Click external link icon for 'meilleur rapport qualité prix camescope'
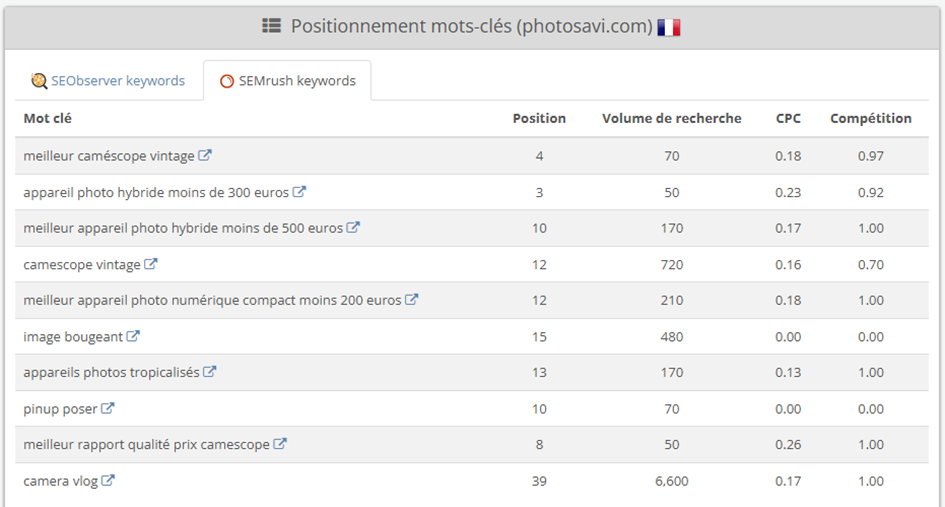 pos(280,444)
